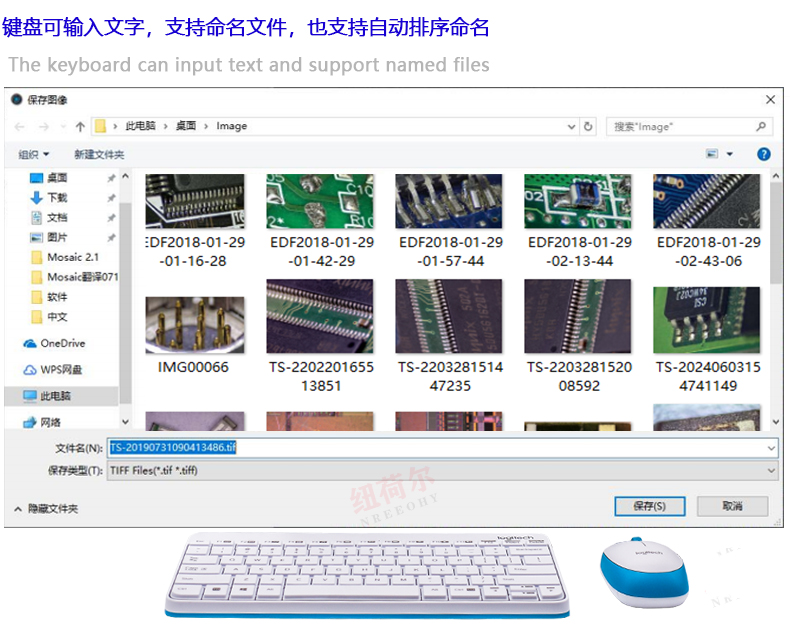Open the 组织 menu

point(33,154)
